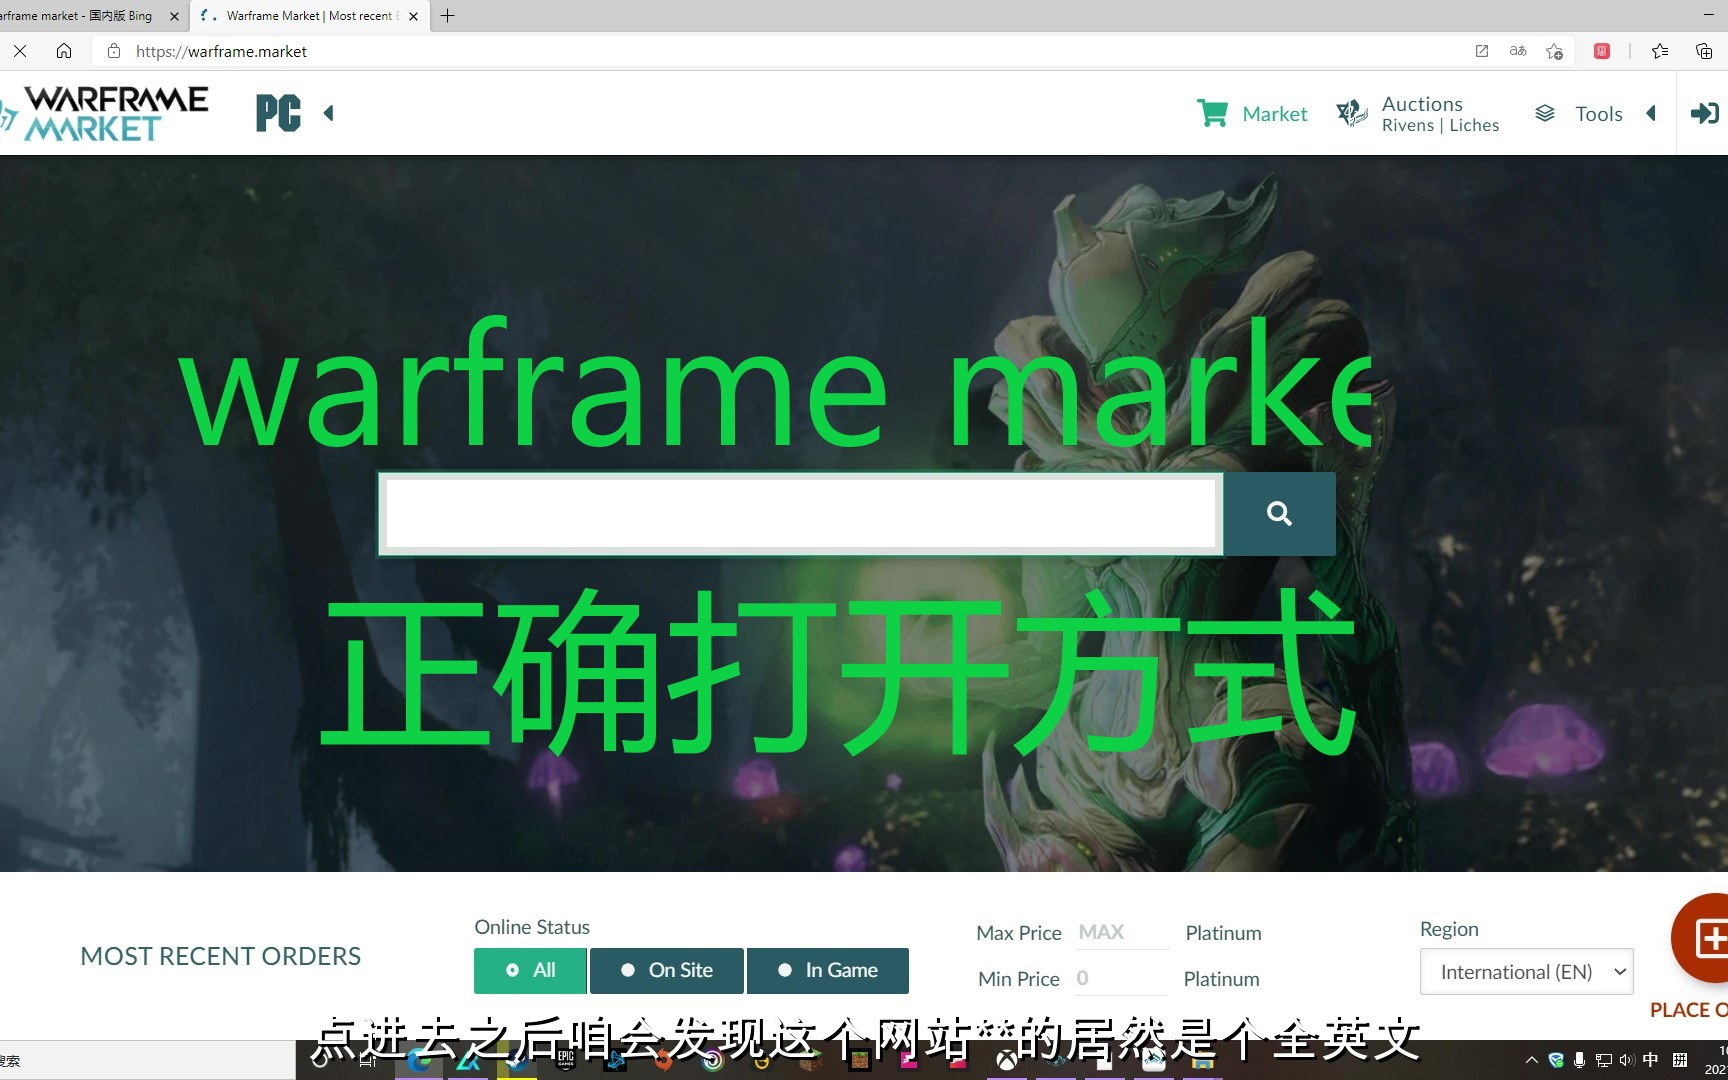Click the Tools layers icon
The height and width of the screenshot is (1080, 1728).
point(1544,114)
